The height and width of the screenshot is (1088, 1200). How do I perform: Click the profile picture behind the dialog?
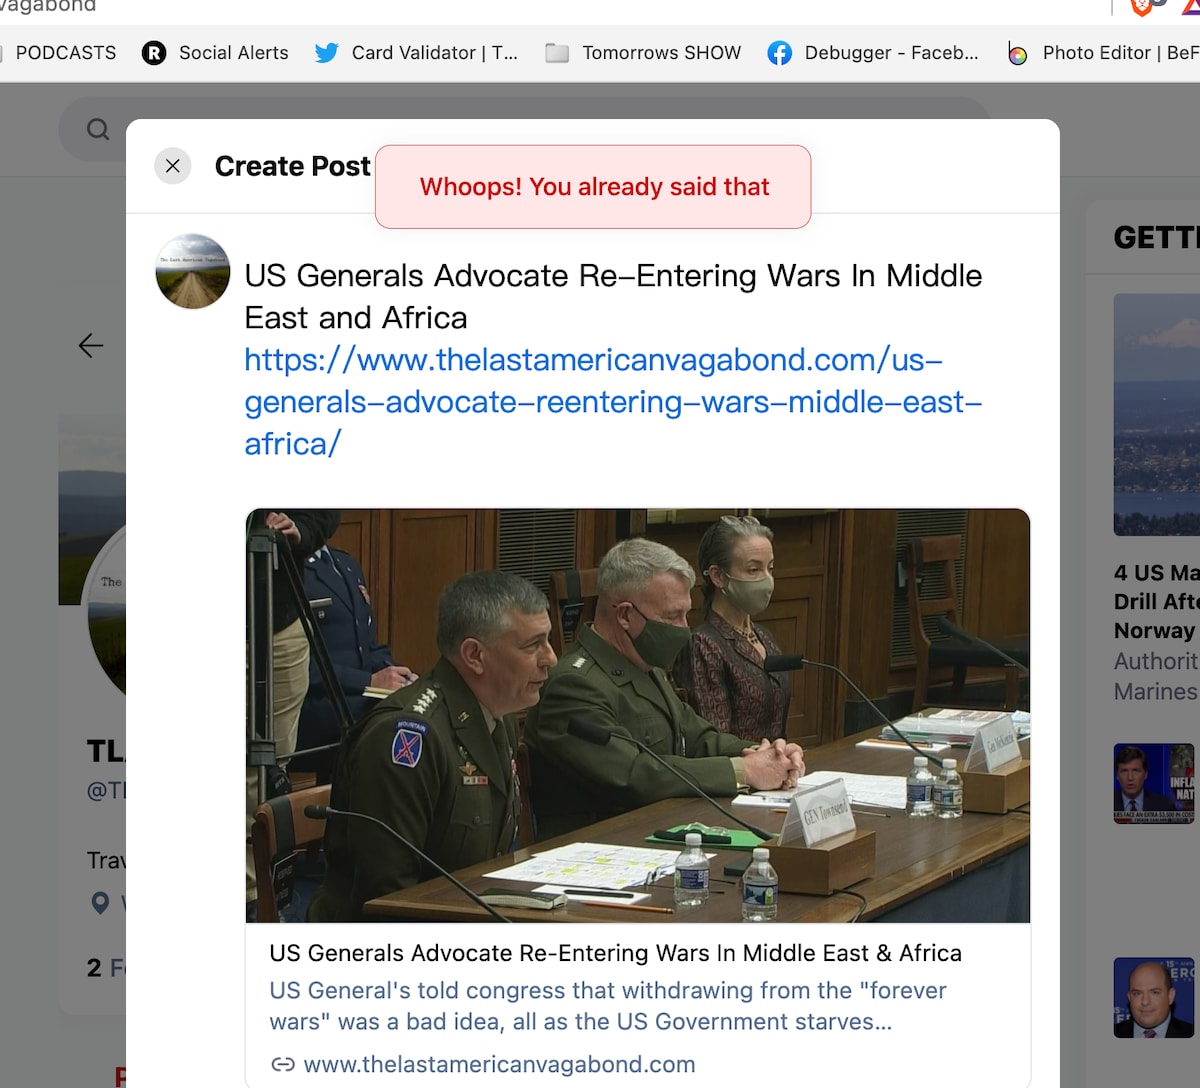[107, 610]
